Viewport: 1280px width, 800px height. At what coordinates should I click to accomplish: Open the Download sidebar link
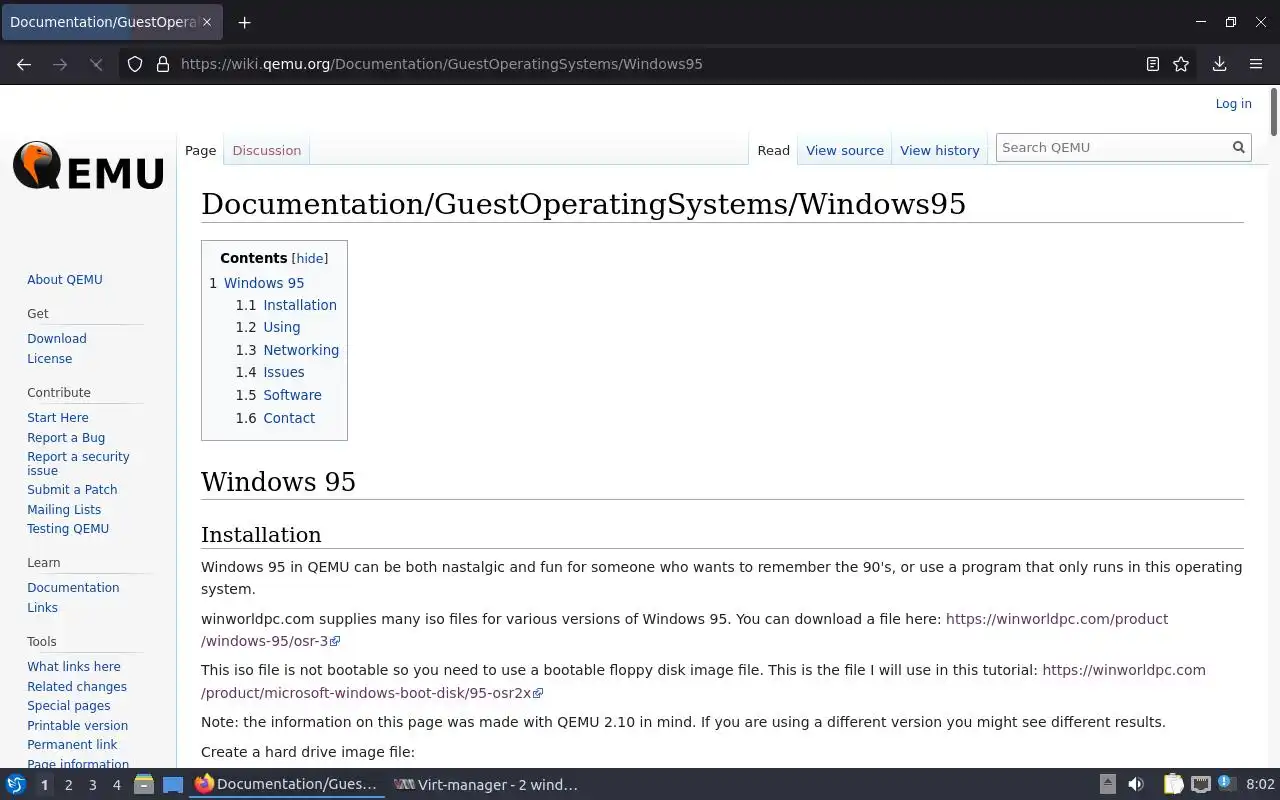coord(57,338)
